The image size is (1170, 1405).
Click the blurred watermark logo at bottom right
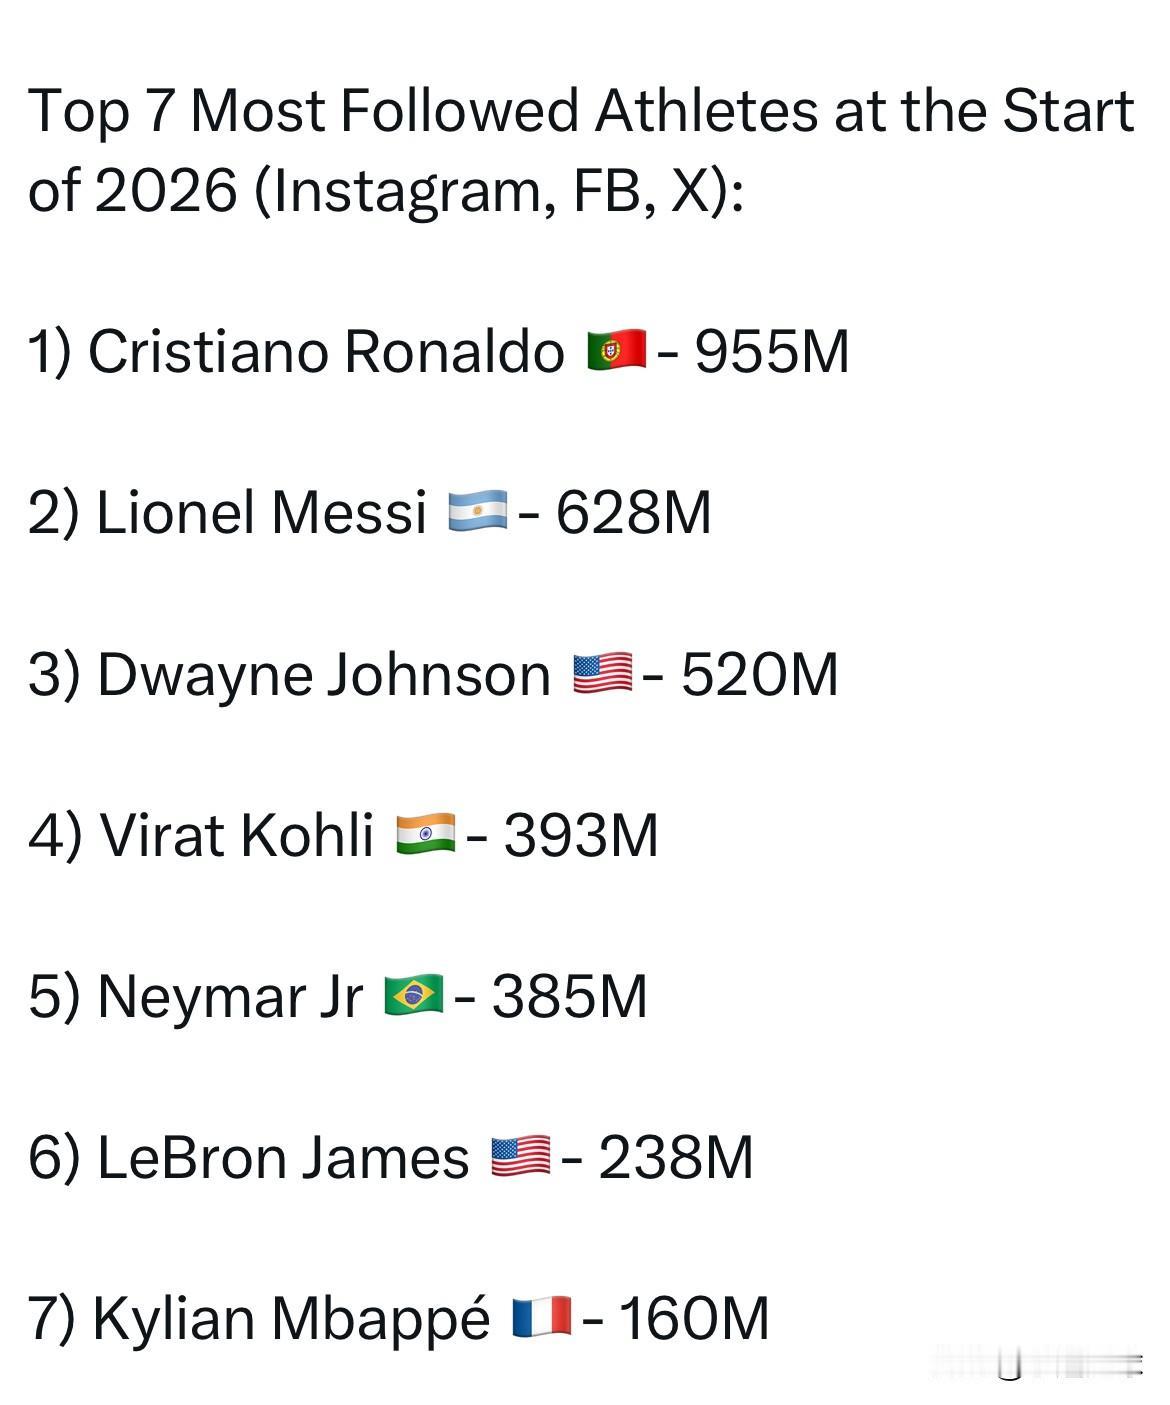pyautogui.click(x=1038, y=1364)
